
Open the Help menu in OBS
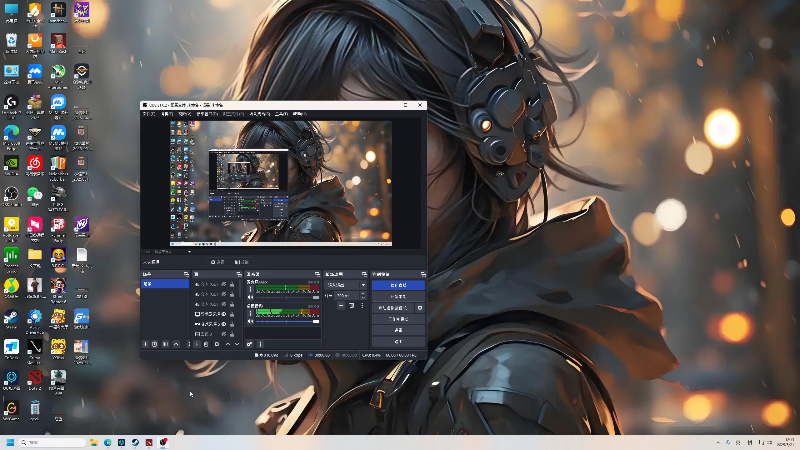pyautogui.click(x=300, y=114)
